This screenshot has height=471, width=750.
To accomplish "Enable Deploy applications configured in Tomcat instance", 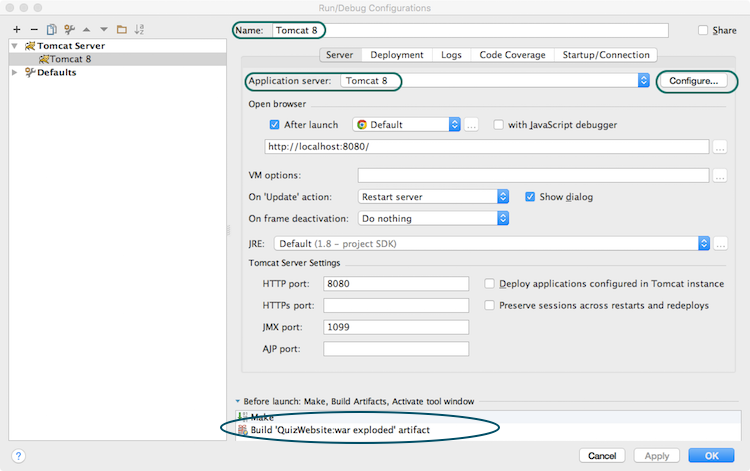I will point(489,284).
